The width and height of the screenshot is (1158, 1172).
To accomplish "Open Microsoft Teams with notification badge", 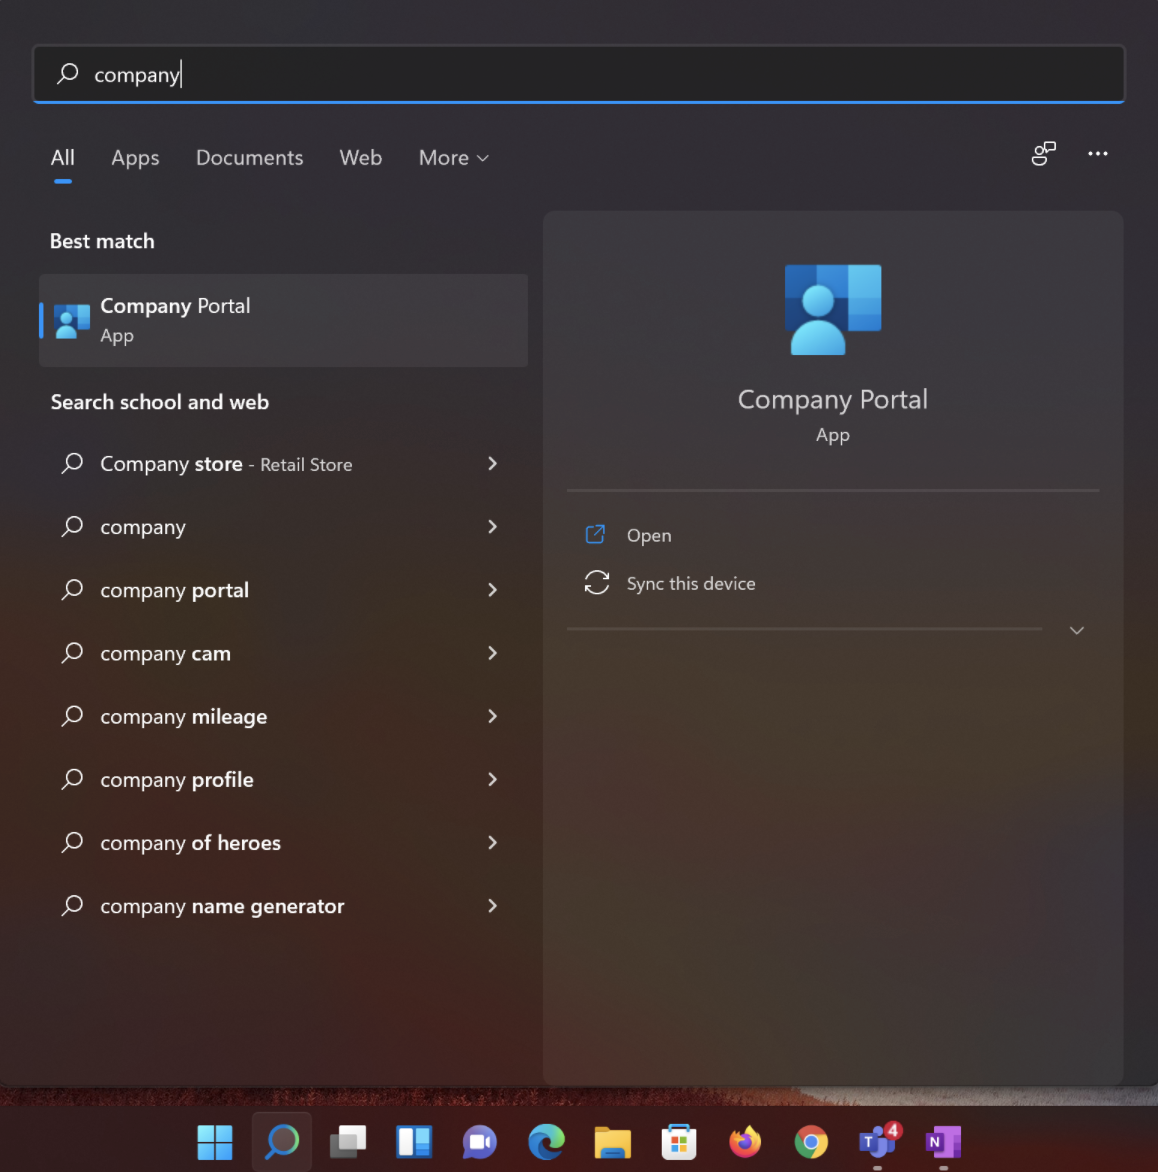I will point(877,1141).
